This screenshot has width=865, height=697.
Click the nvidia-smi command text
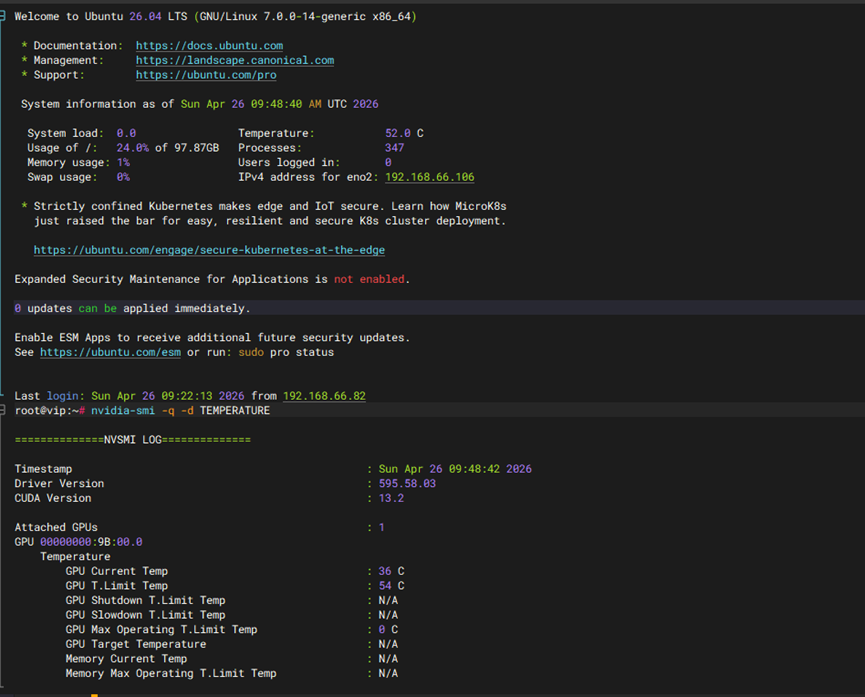click(x=123, y=411)
